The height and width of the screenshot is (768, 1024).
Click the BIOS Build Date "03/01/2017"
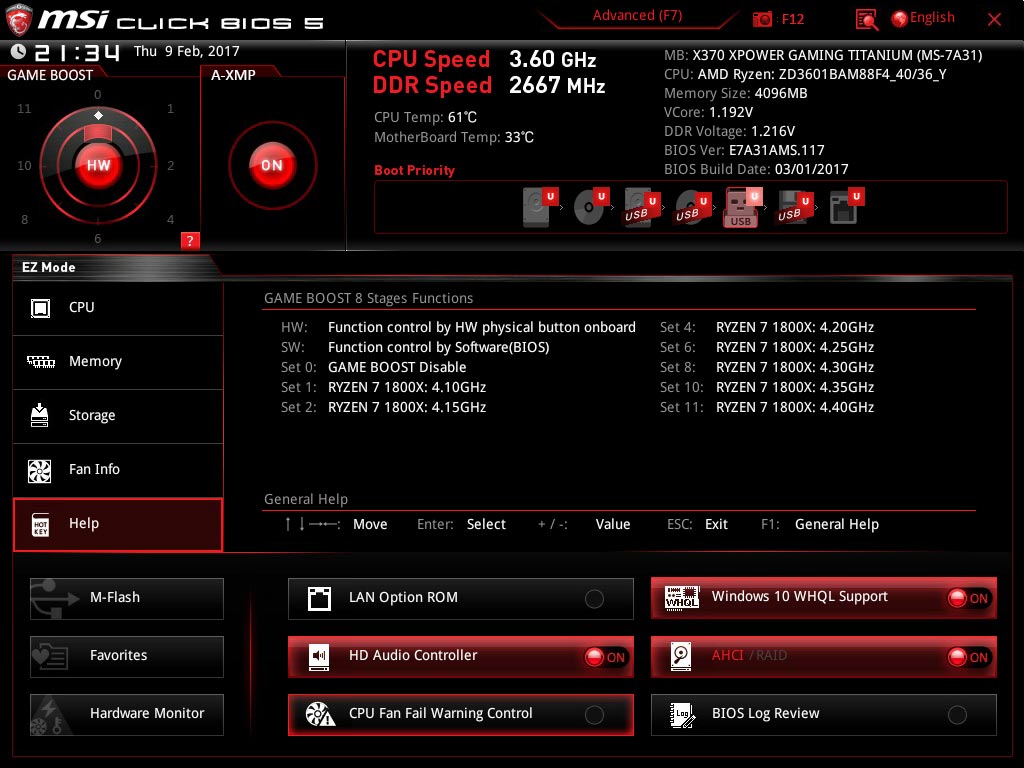coord(812,169)
